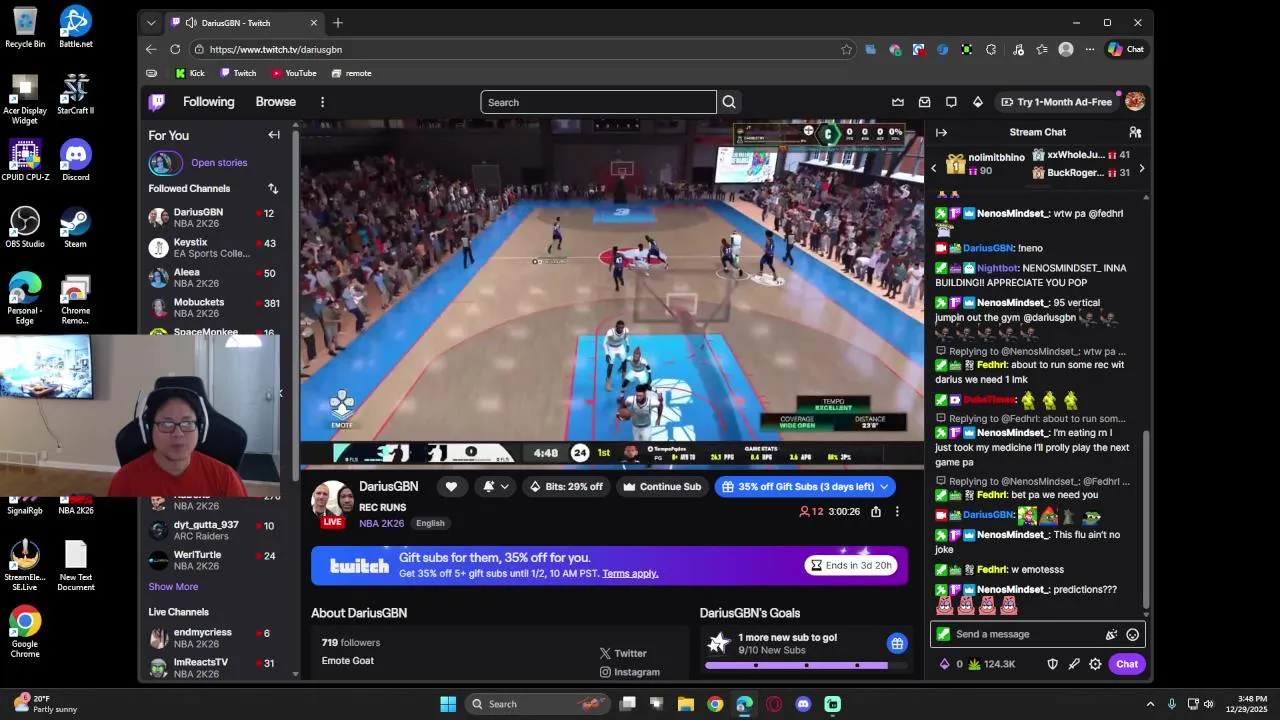Image resolution: width=1280 pixels, height=720 pixels.
Task: Toggle notification bell for DariusGBN
Action: pyautogui.click(x=489, y=487)
